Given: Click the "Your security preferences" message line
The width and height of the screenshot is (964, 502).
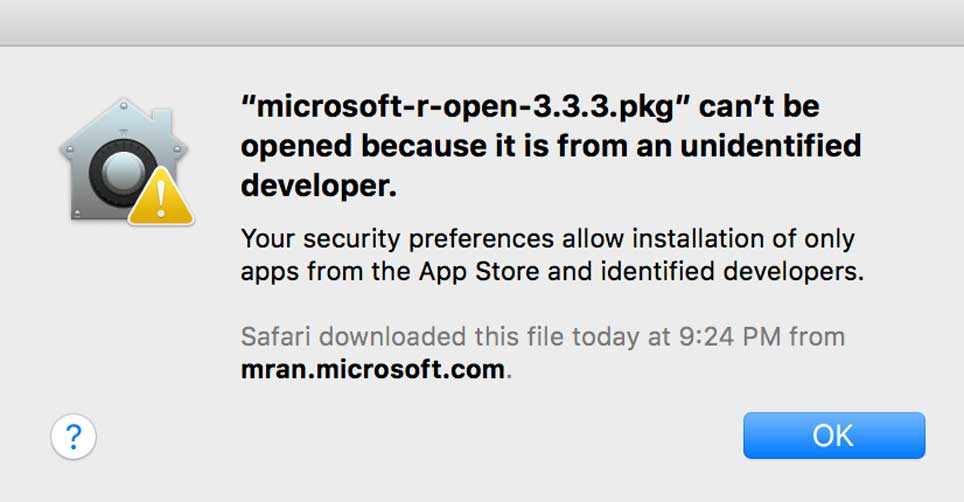Looking at the screenshot, I should (x=548, y=238).
